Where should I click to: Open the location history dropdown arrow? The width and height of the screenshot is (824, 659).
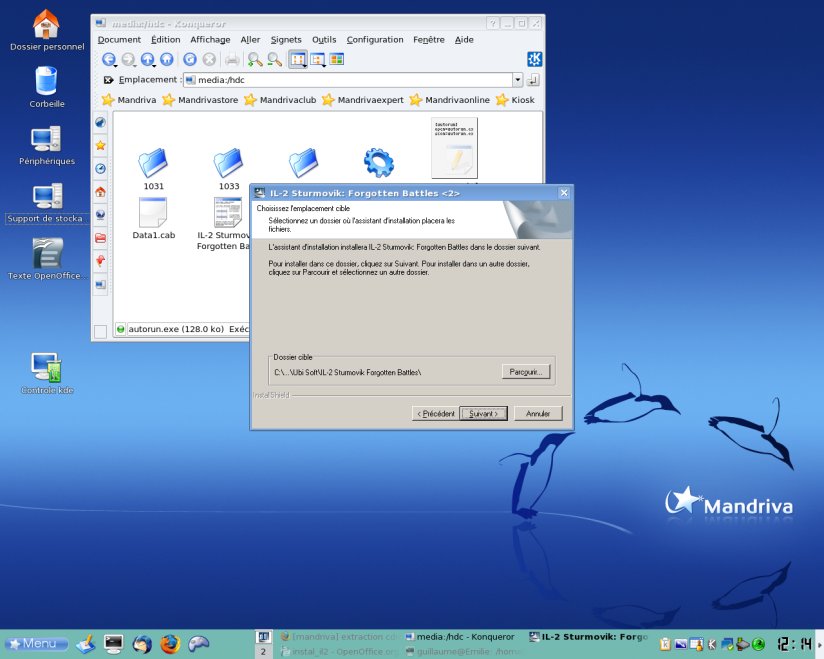click(518, 80)
